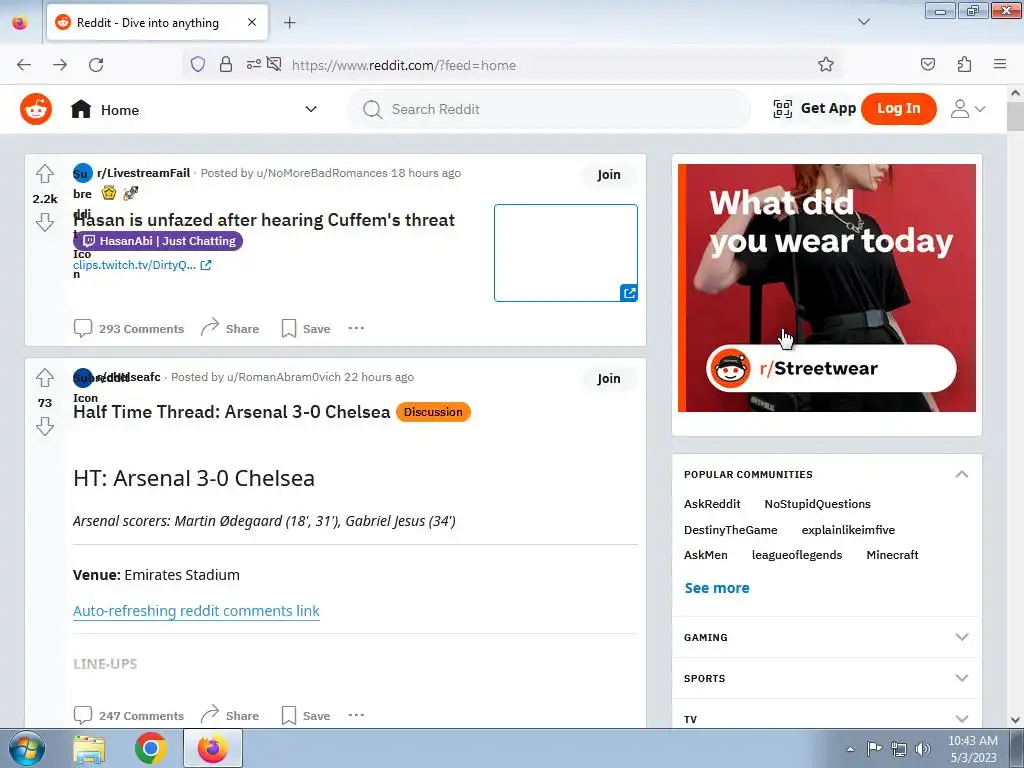1024x768 pixels.
Task: Open the Home feed dropdown chevron
Action: coord(311,109)
